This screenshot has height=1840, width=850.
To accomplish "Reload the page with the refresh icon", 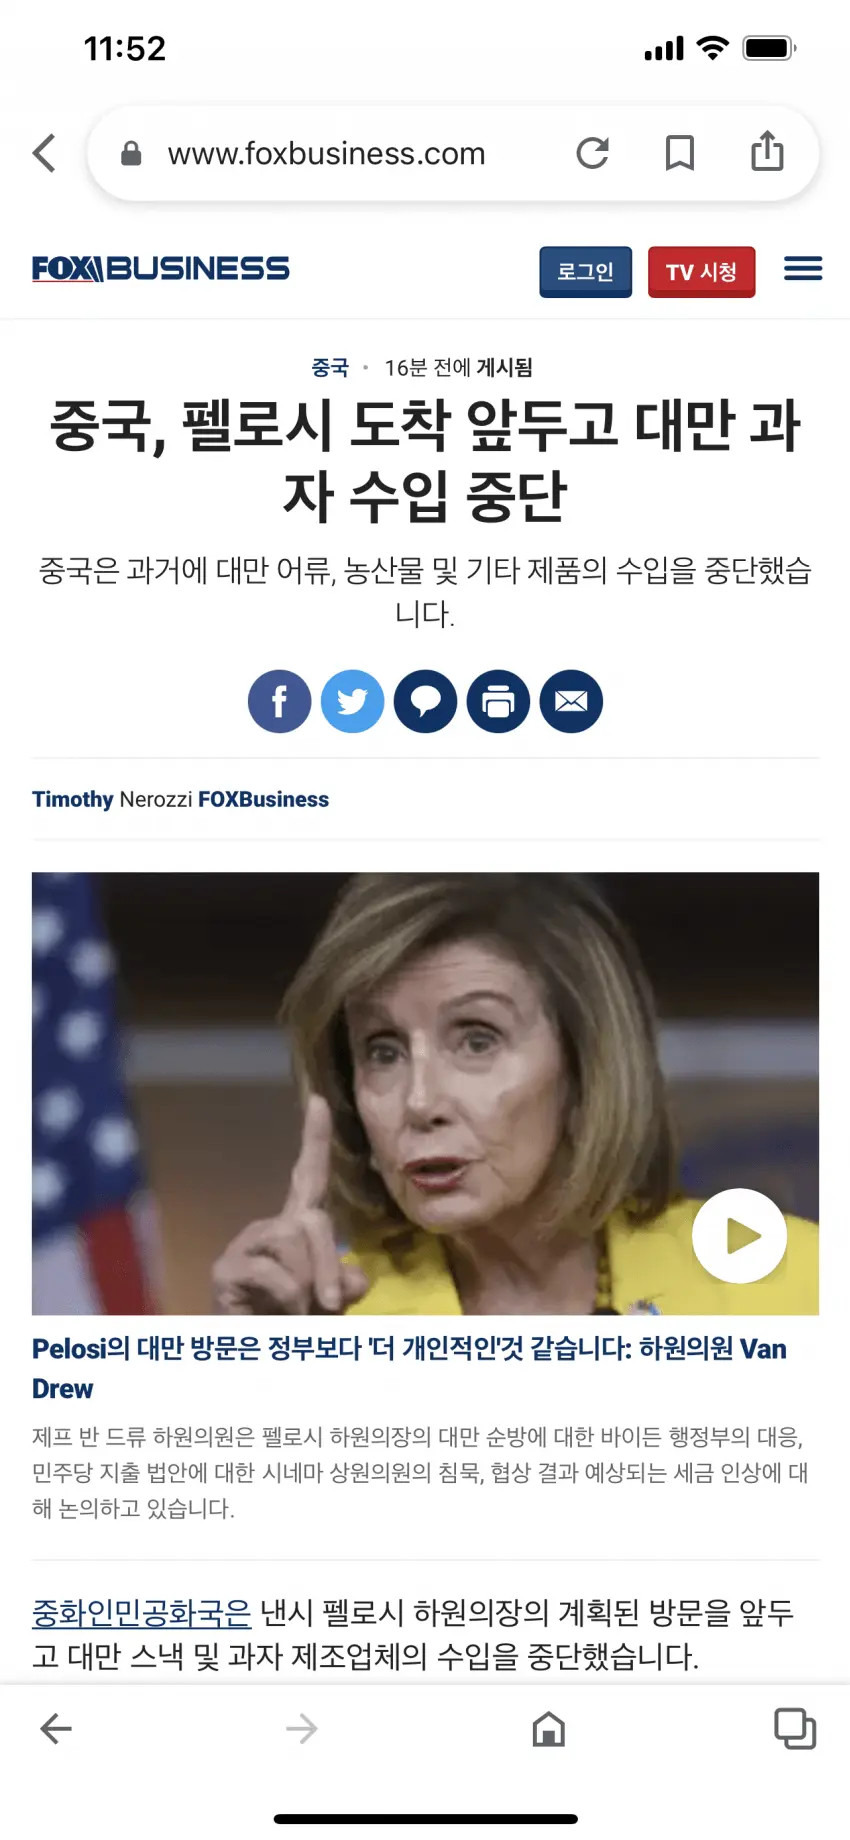I will tap(593, 153).
